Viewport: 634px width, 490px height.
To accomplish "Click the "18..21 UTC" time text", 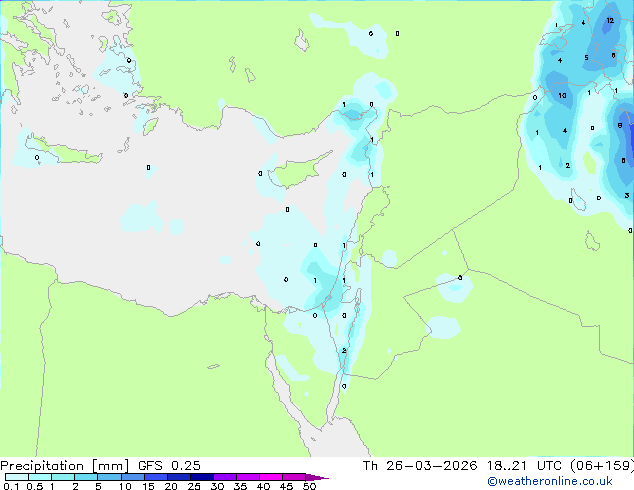I will click(524, 466).
